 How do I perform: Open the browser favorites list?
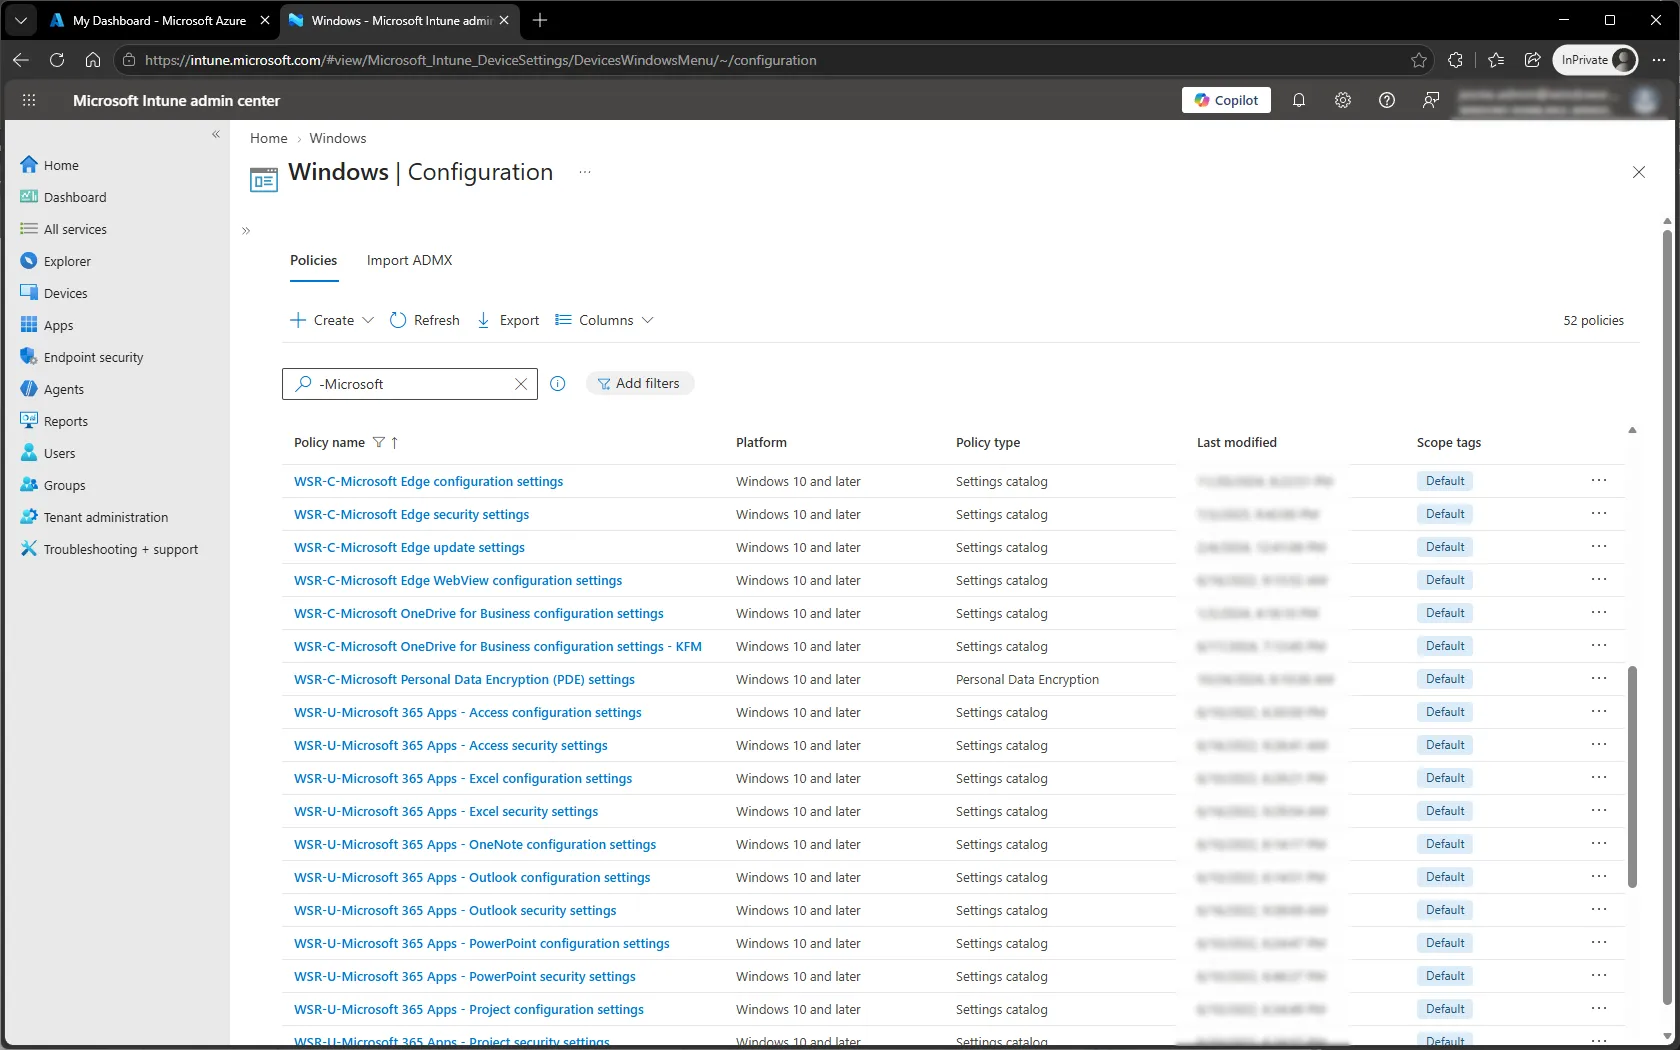click(x=1496, y=60)
